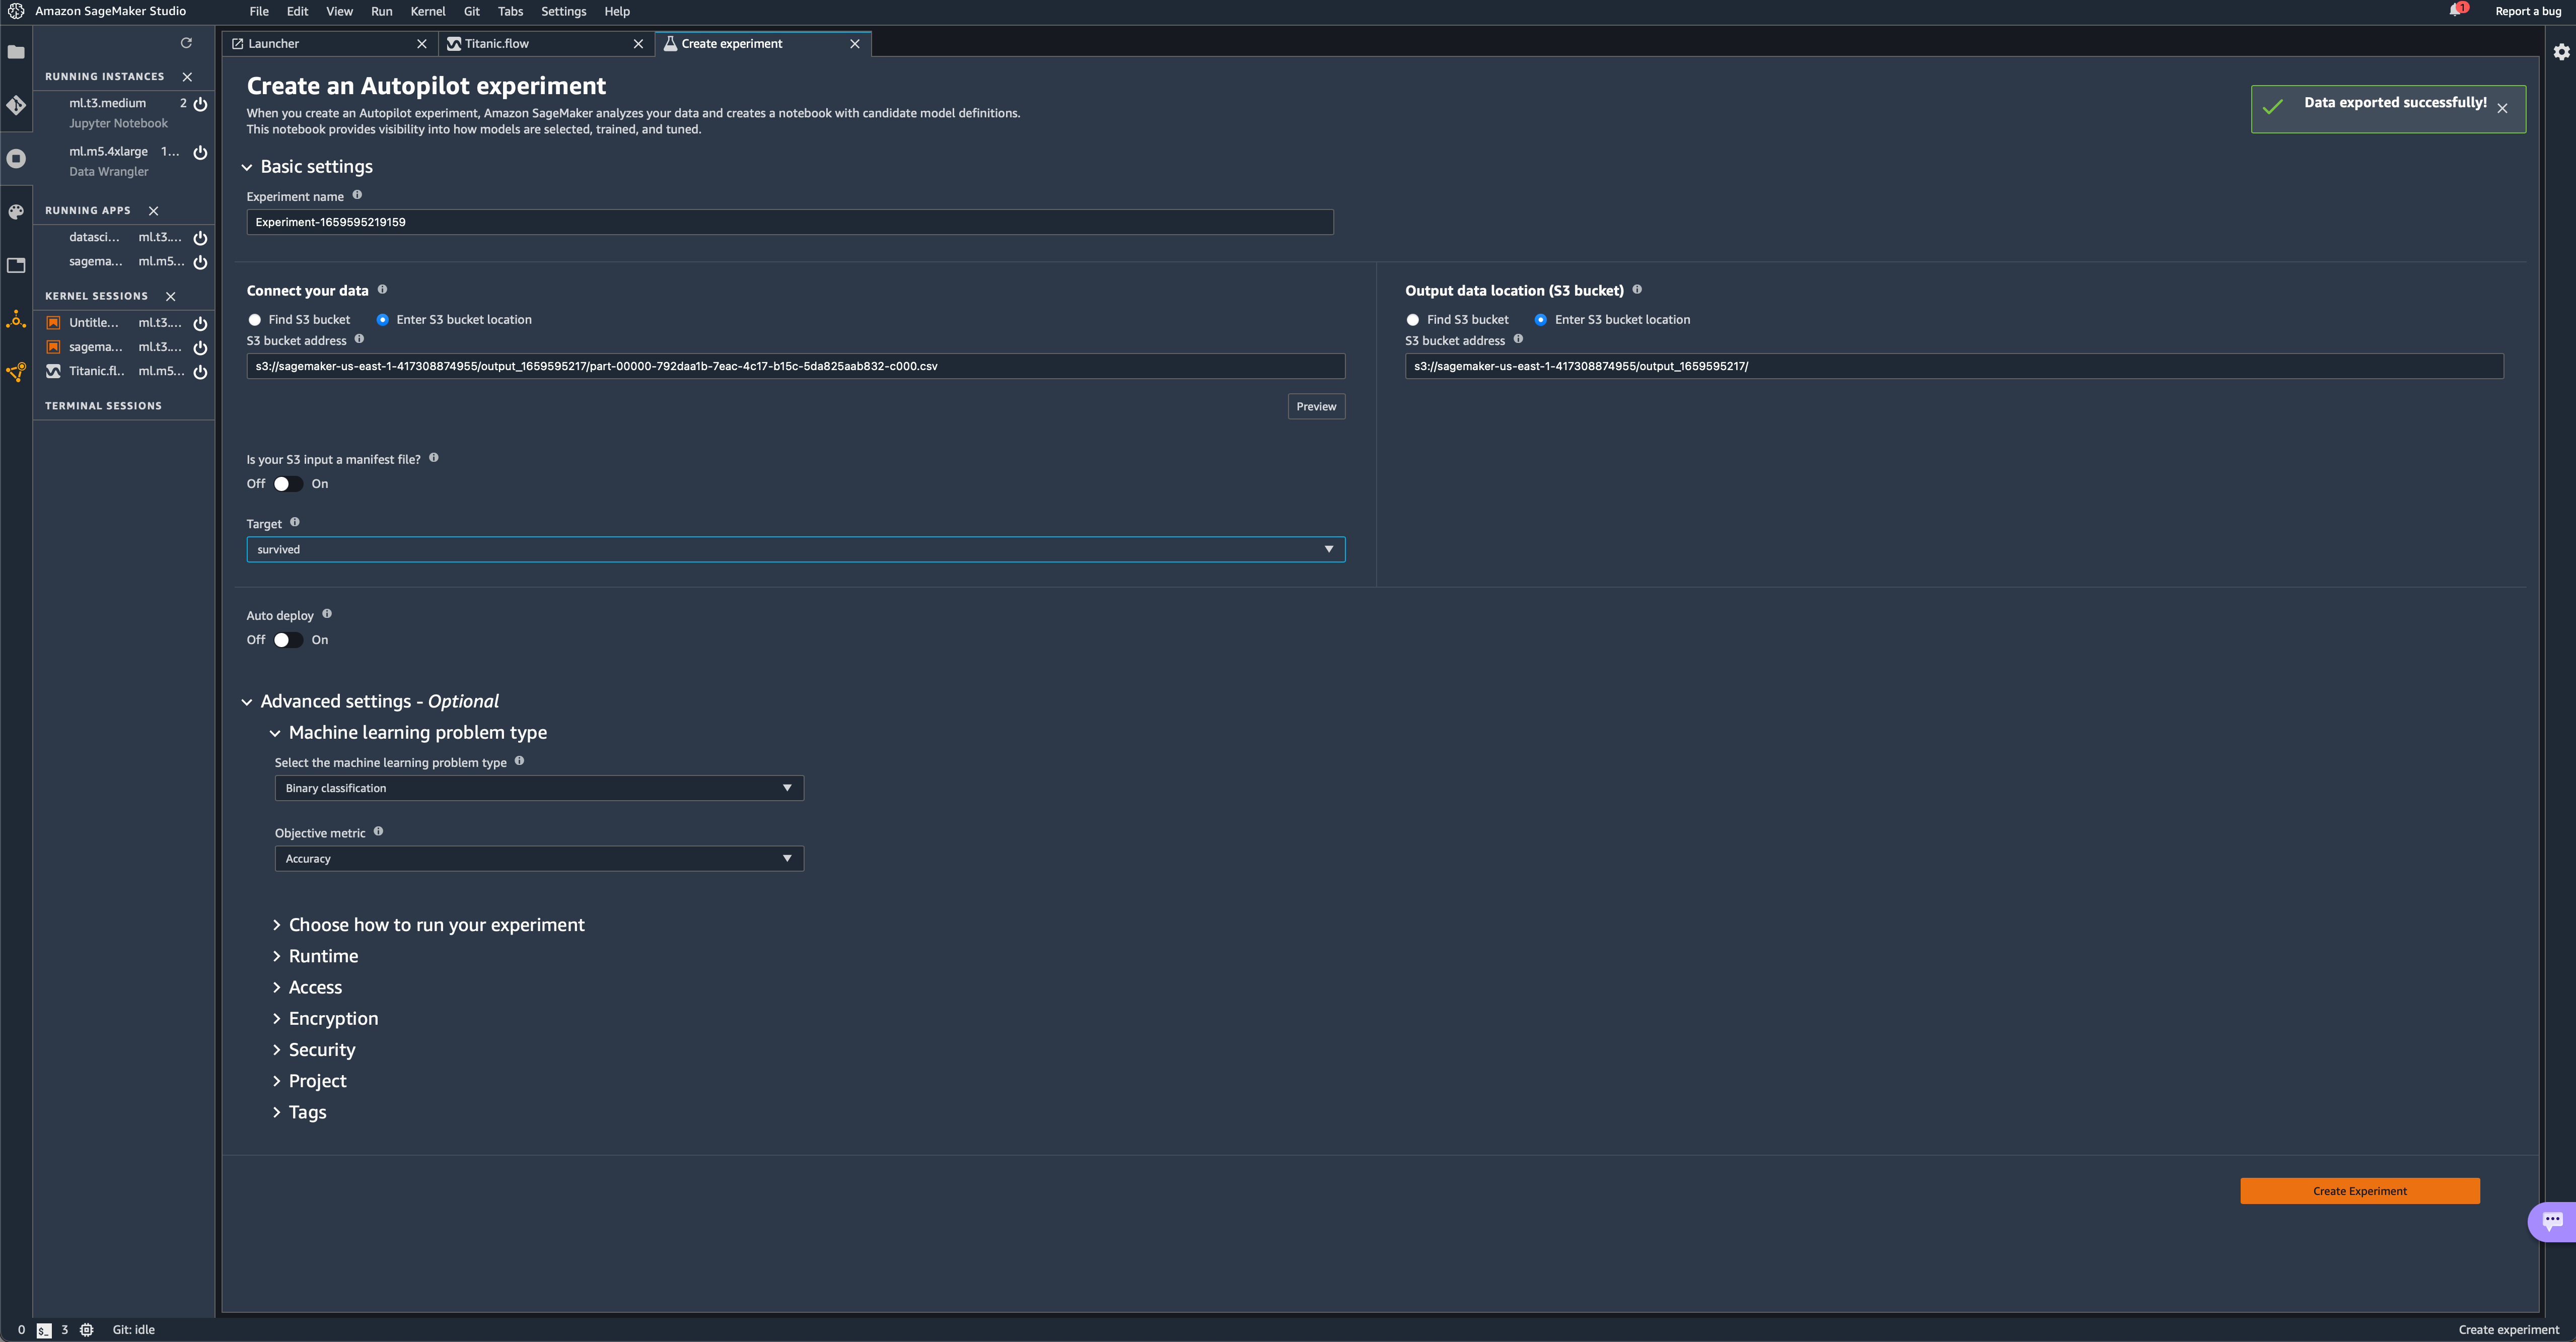Select Find S3 bucket under Connect your data
The height and width of the screenshot is (1342, 2576).
pos(255,320)
